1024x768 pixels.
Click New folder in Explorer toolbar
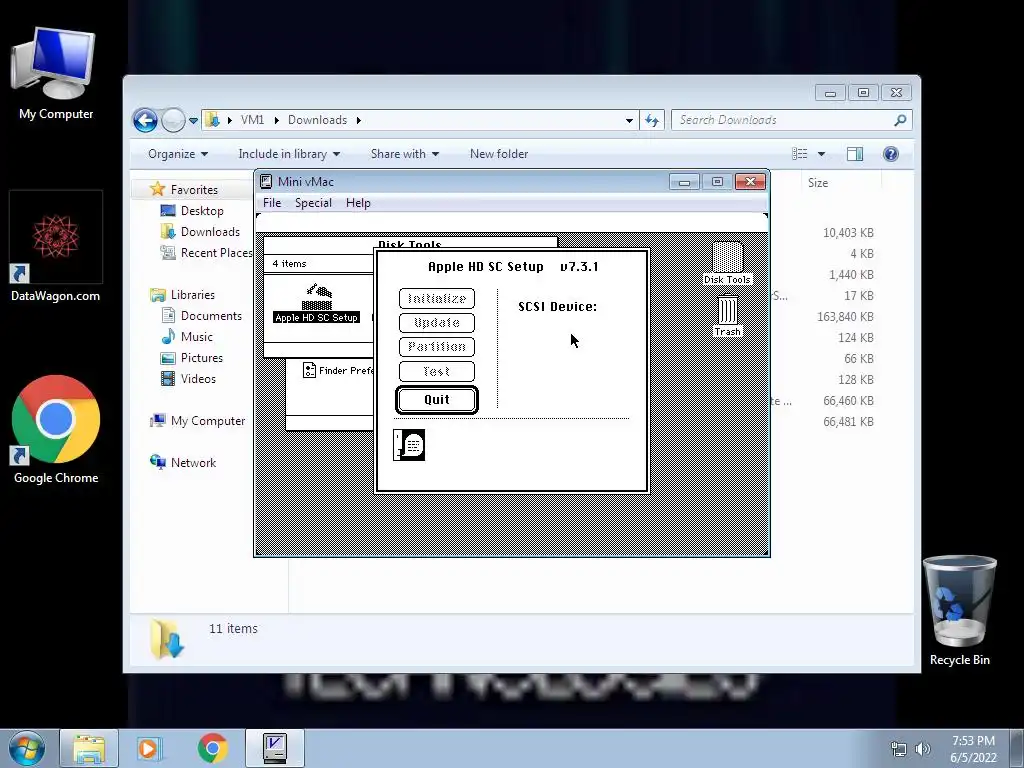(x=499, y=154)
